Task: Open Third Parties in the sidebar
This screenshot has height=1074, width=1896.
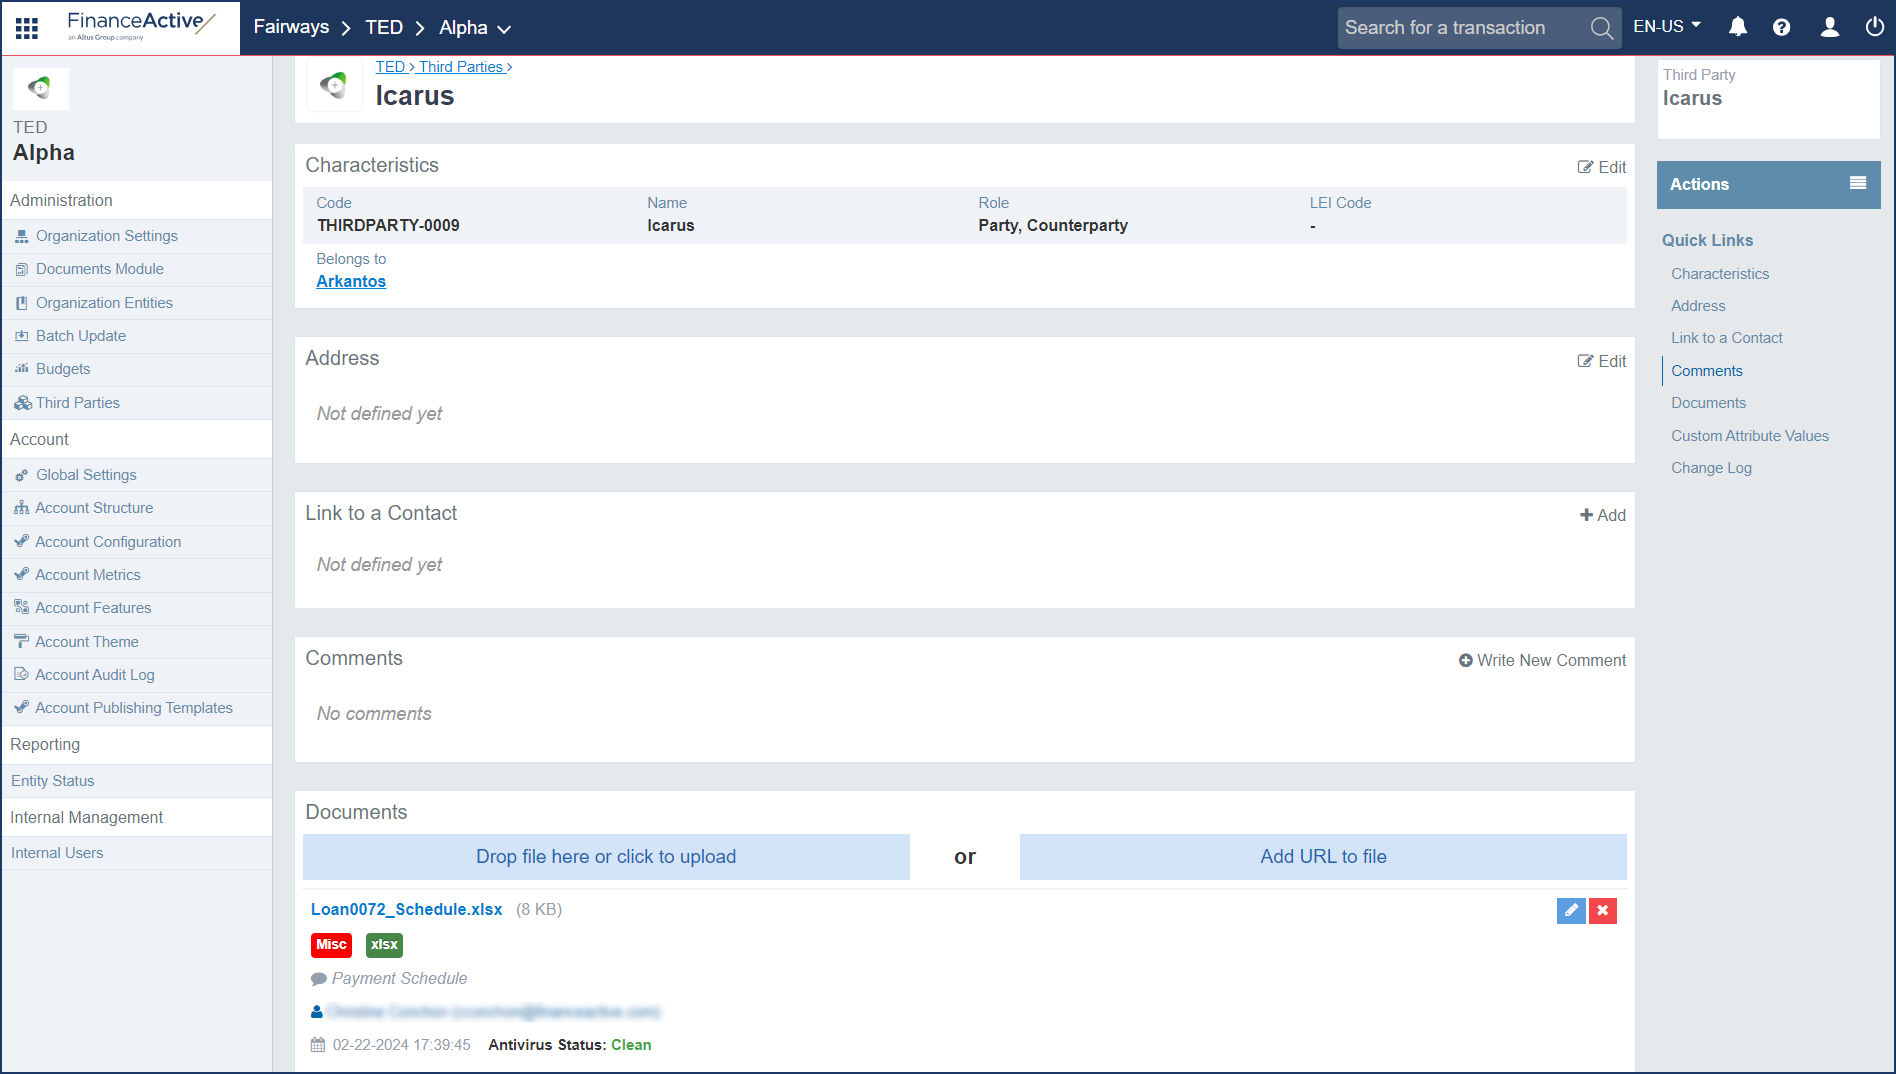Action: point(77,403)
